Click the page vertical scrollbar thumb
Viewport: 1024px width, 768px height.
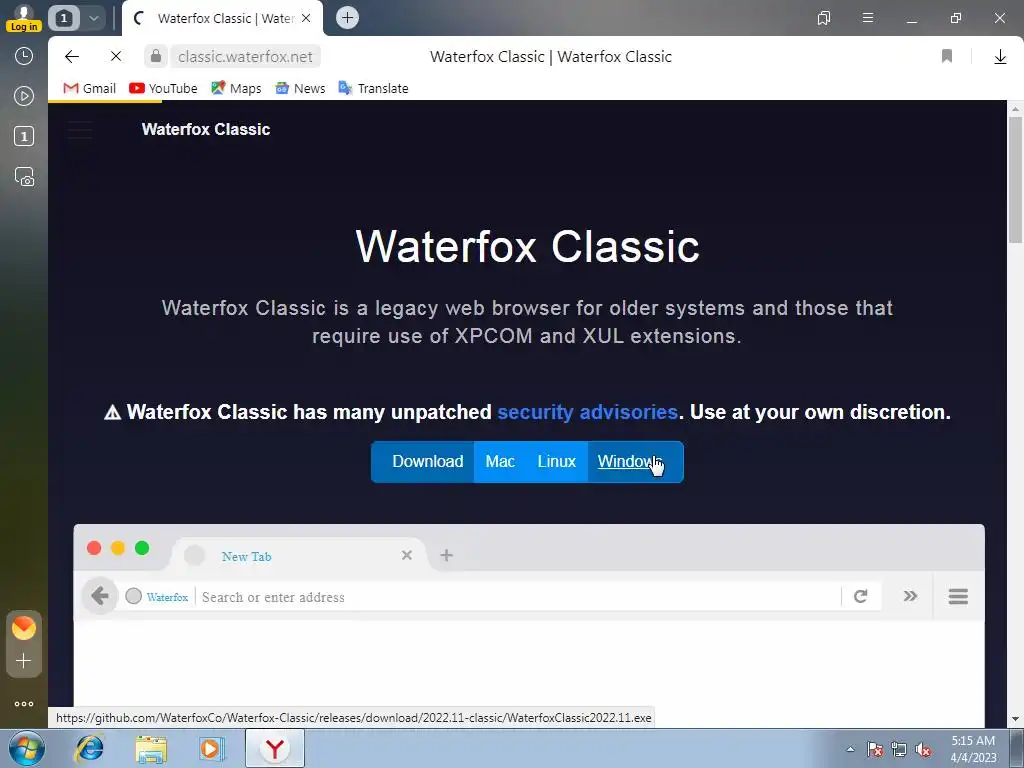coord(1015,180)
